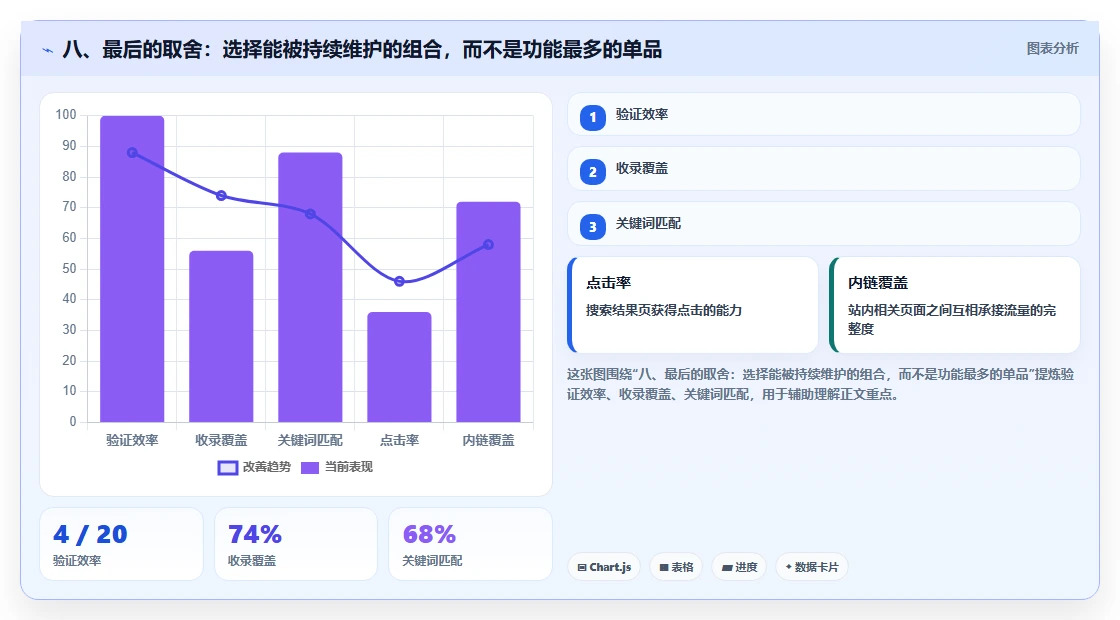The image size is (1120, 620).
Task: Click the number 1 badge for 验证效率
Action: pos(592,117)
